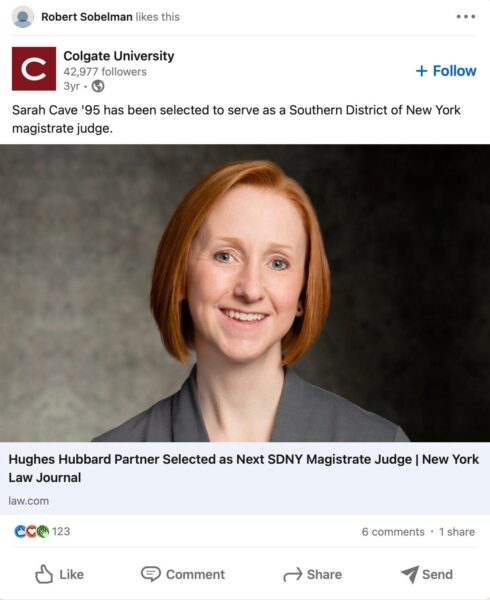
Task: Click the 123 reactions count
Action: 61,531
